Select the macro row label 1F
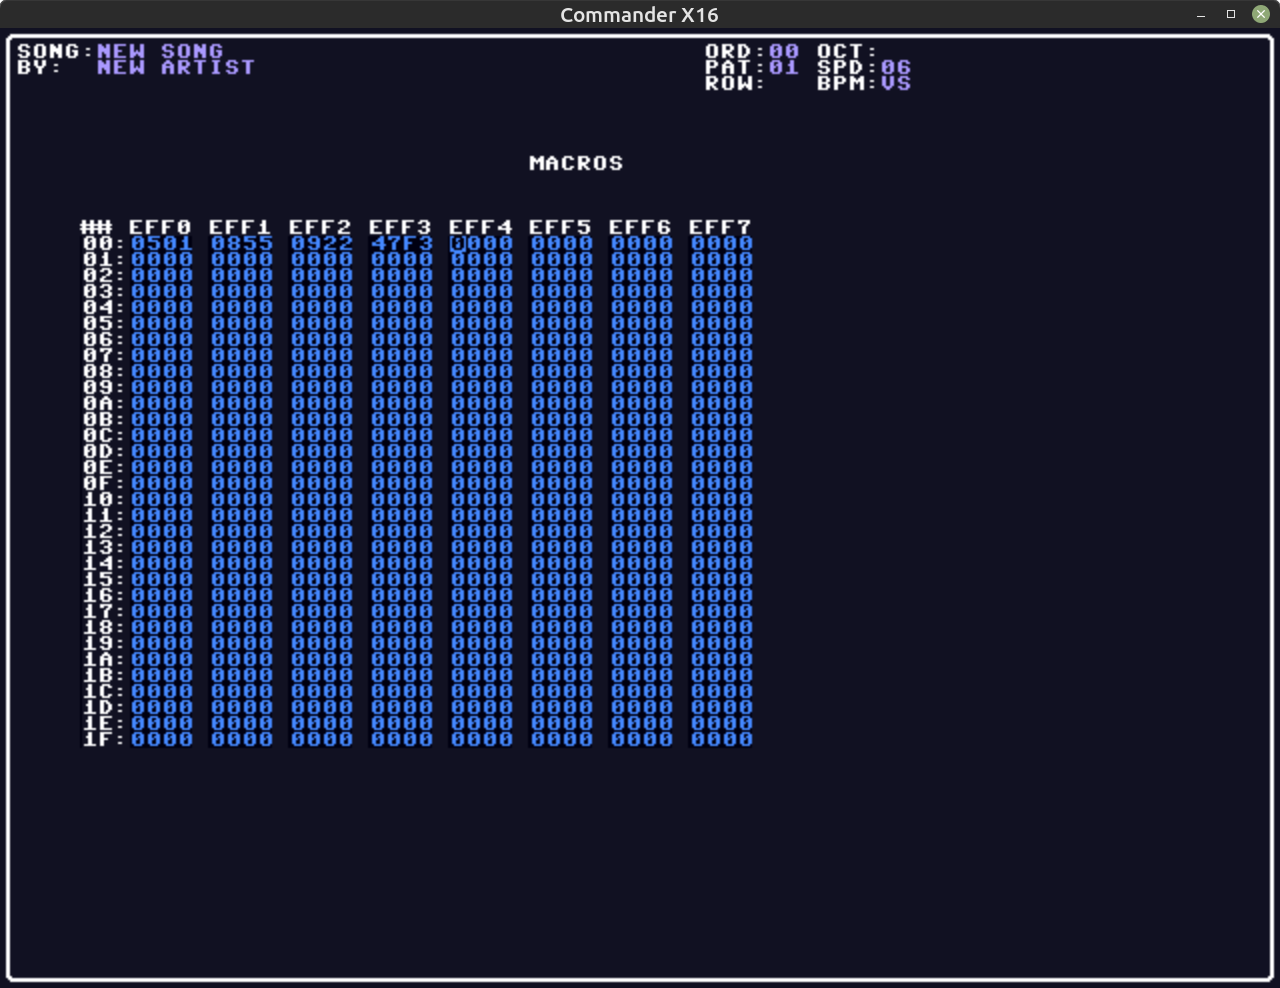This screenshot has height=988, width=1280. (98, 739)
